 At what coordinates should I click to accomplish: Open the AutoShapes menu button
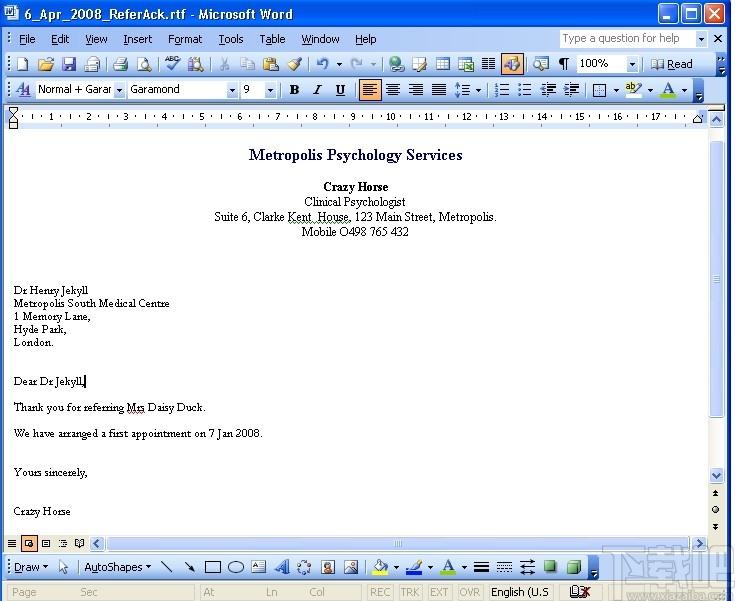pyautogui.click(x=118, y=567)
